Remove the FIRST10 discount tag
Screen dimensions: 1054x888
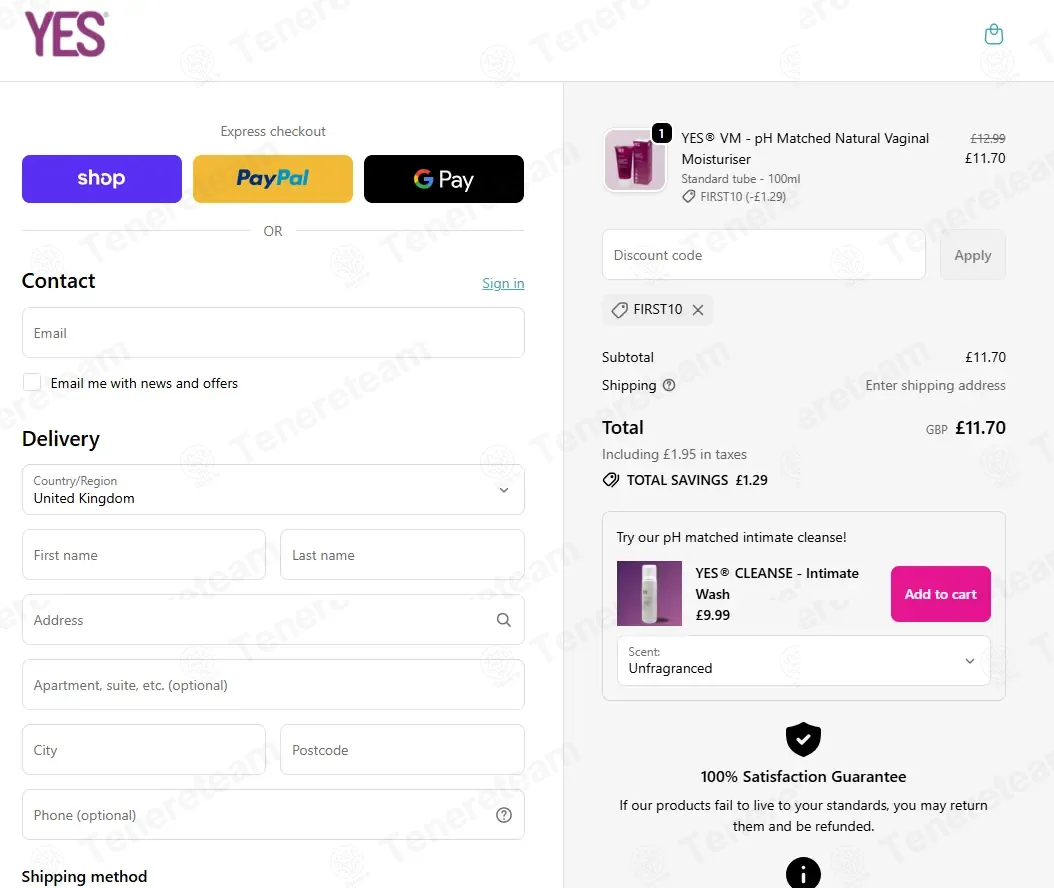tap(698, 310)
